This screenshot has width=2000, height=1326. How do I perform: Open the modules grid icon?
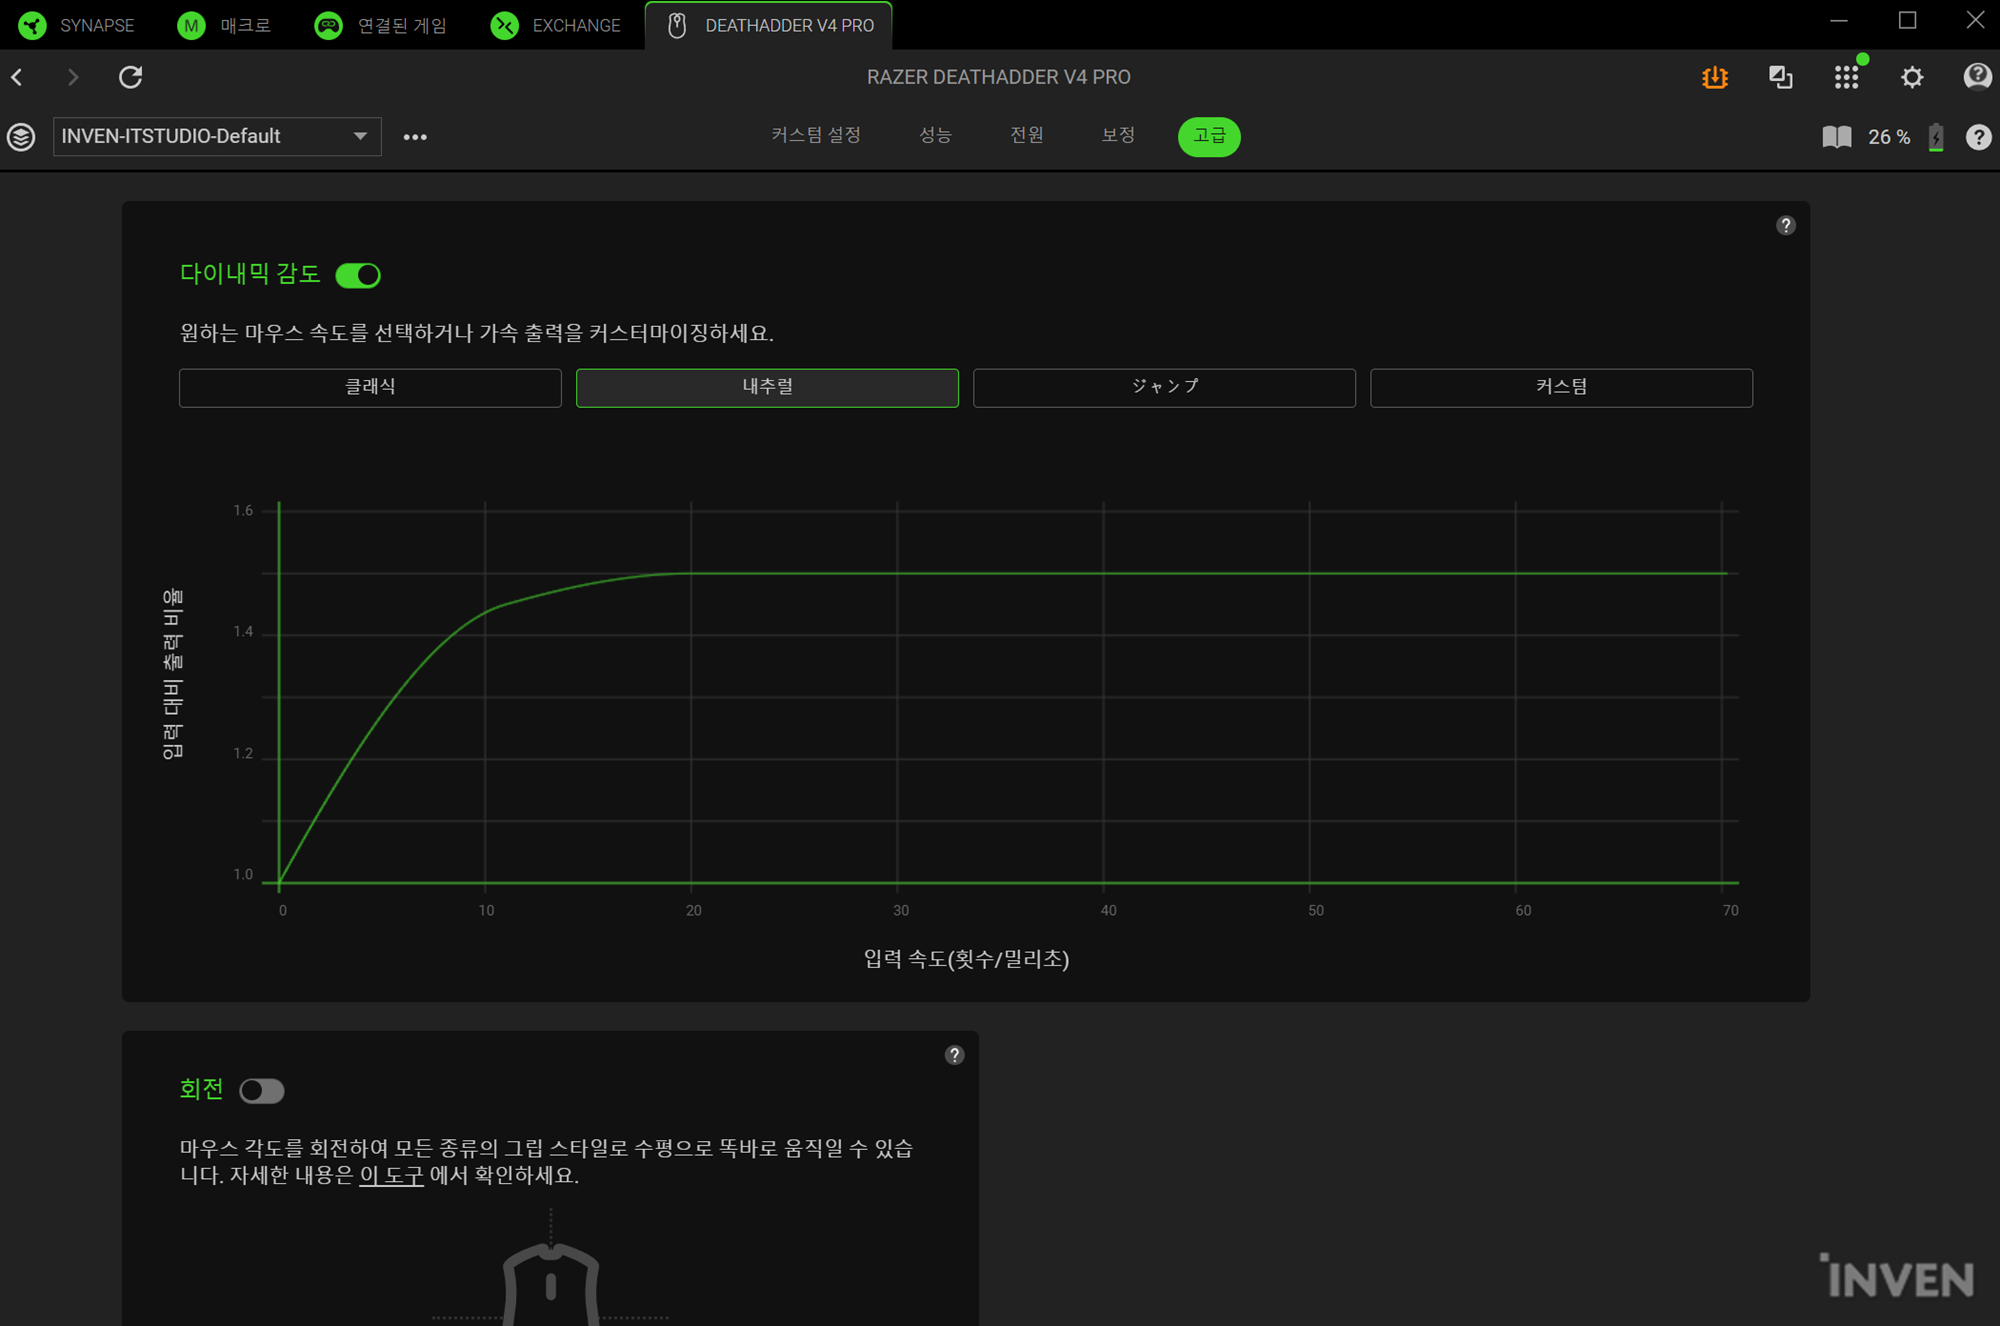[1846, 77]
